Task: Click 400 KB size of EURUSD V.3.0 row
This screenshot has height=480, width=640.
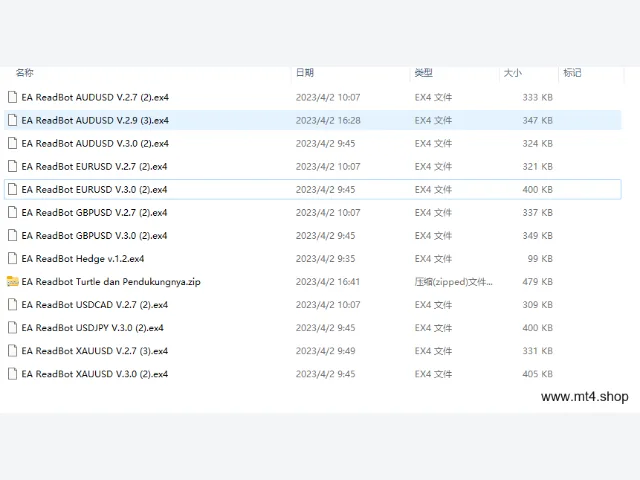Action: pyautogui.click(x=538, y=190)
